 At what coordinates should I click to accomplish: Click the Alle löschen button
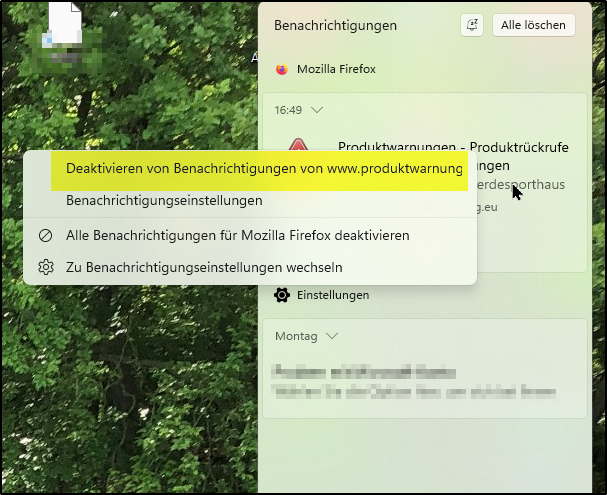click(x=533, y=25)
